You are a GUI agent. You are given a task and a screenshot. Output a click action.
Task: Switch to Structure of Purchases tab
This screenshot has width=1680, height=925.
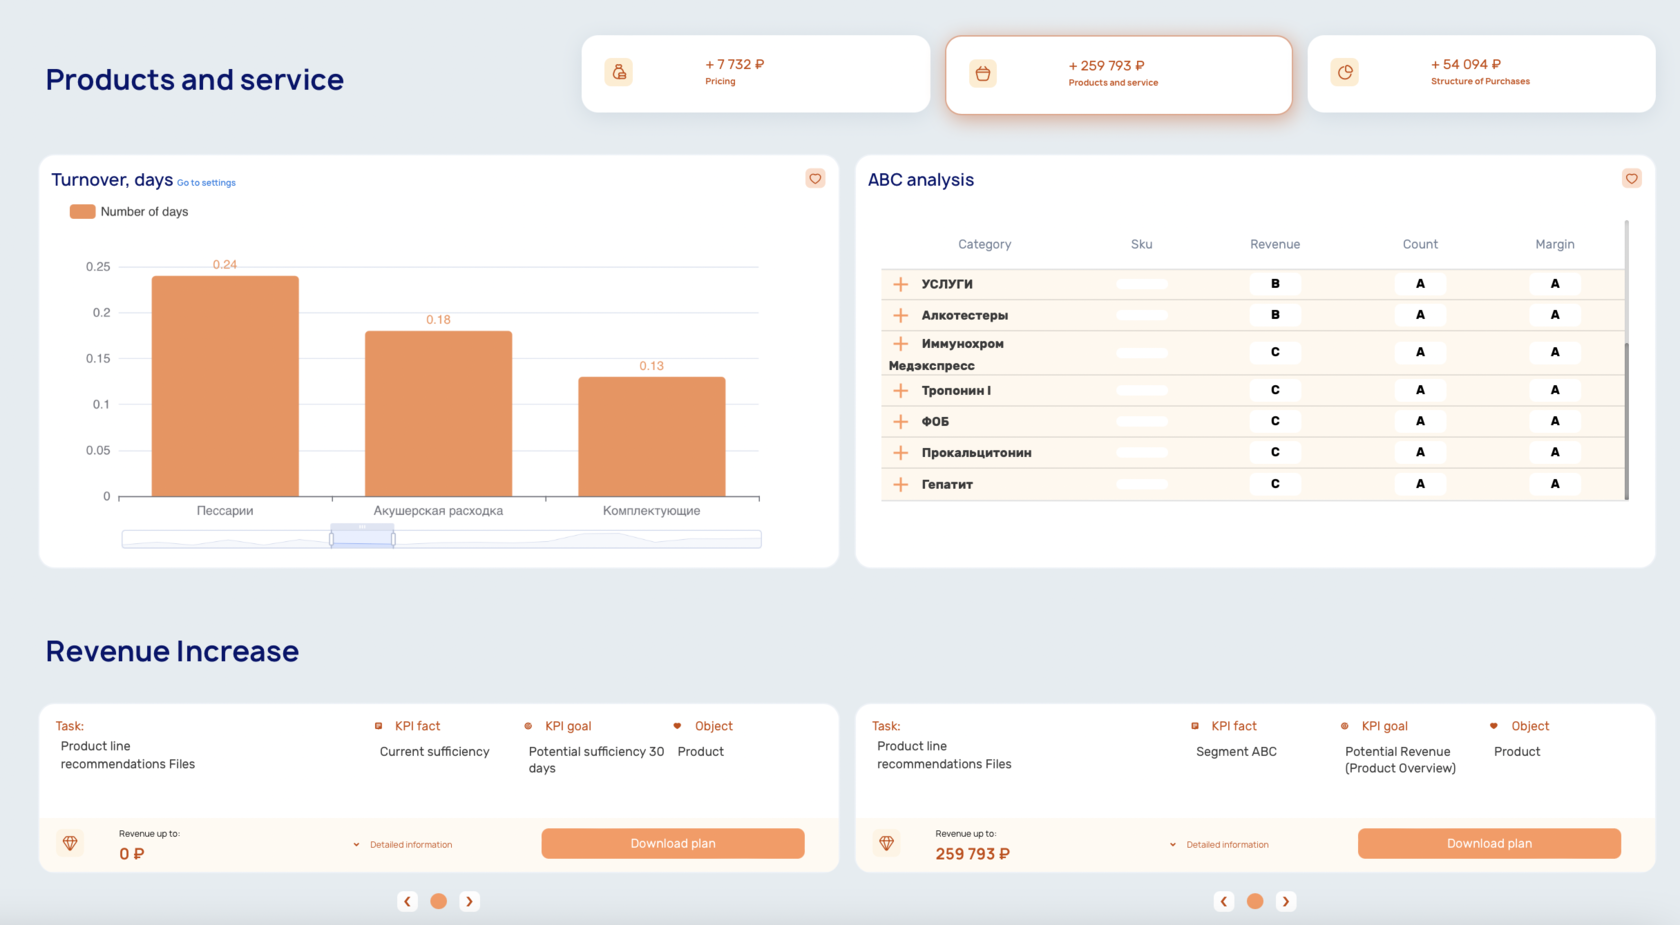1481,74
